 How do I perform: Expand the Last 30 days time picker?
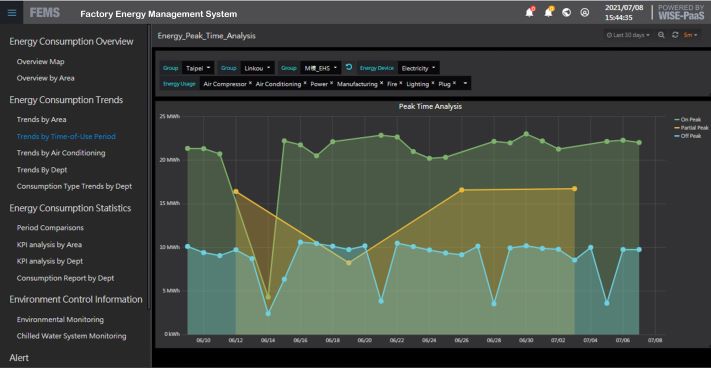pyautogui.click(x=628, y=35)
